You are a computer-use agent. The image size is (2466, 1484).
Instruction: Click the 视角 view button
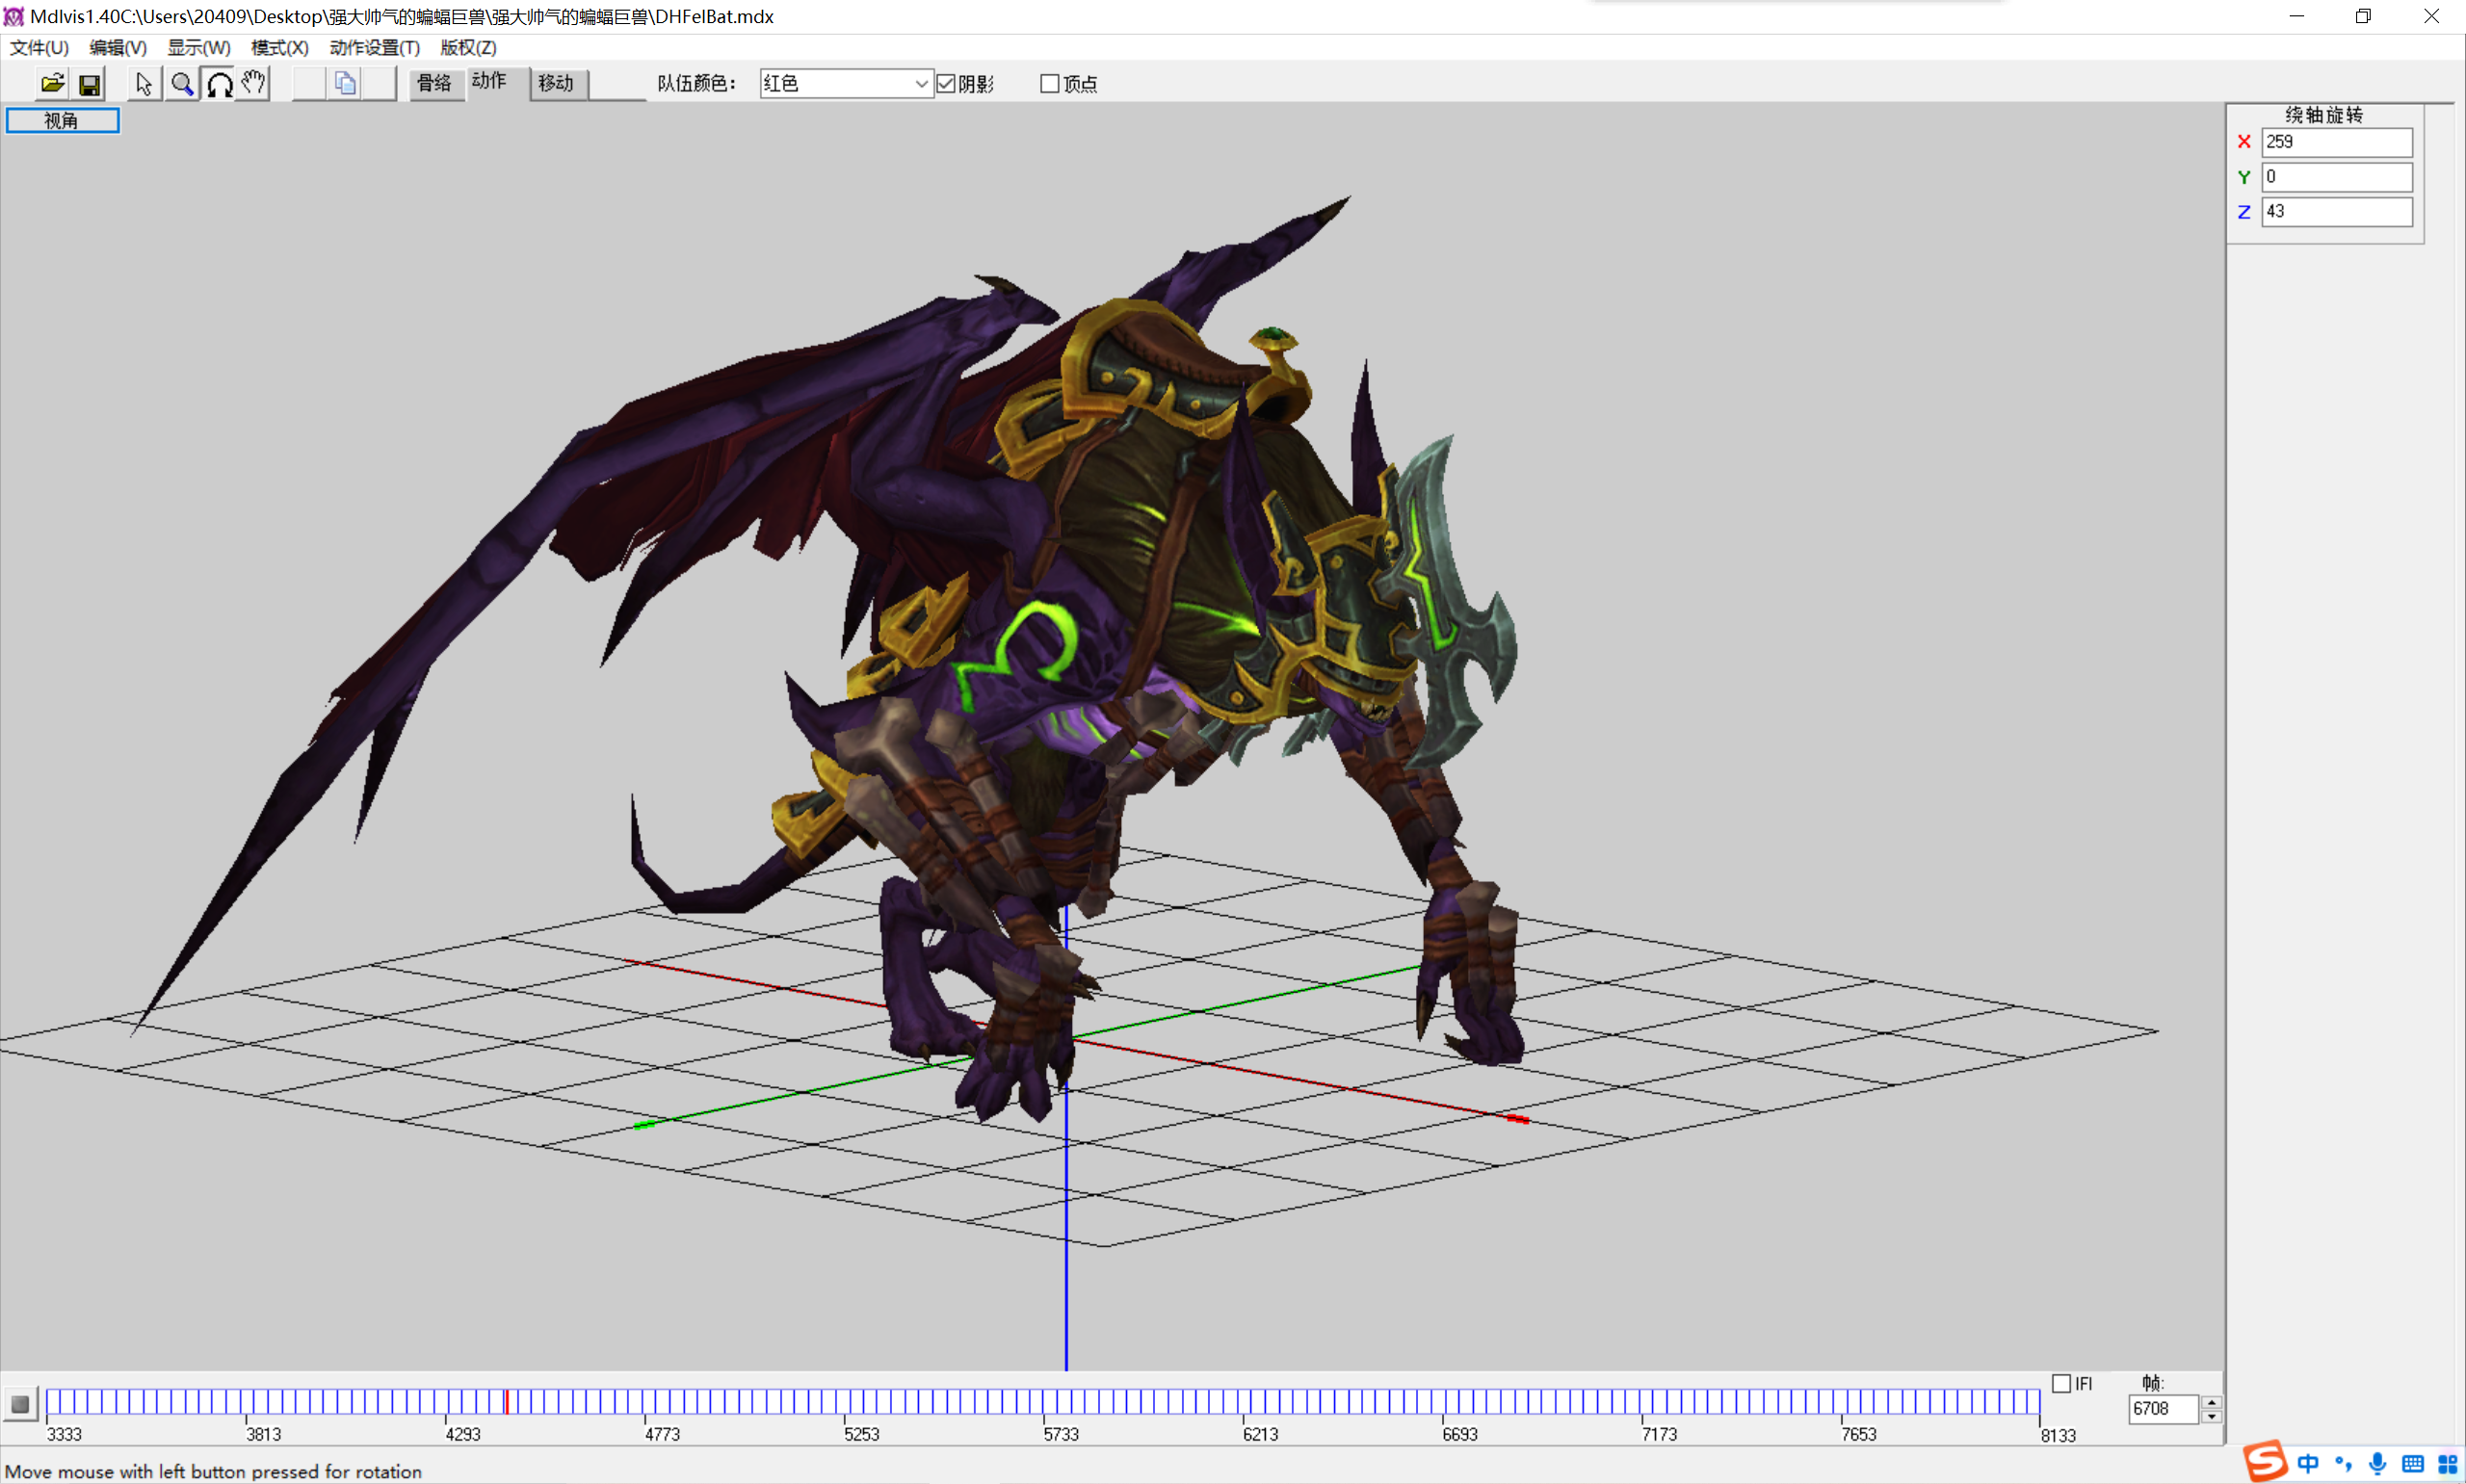click(62, 120)
